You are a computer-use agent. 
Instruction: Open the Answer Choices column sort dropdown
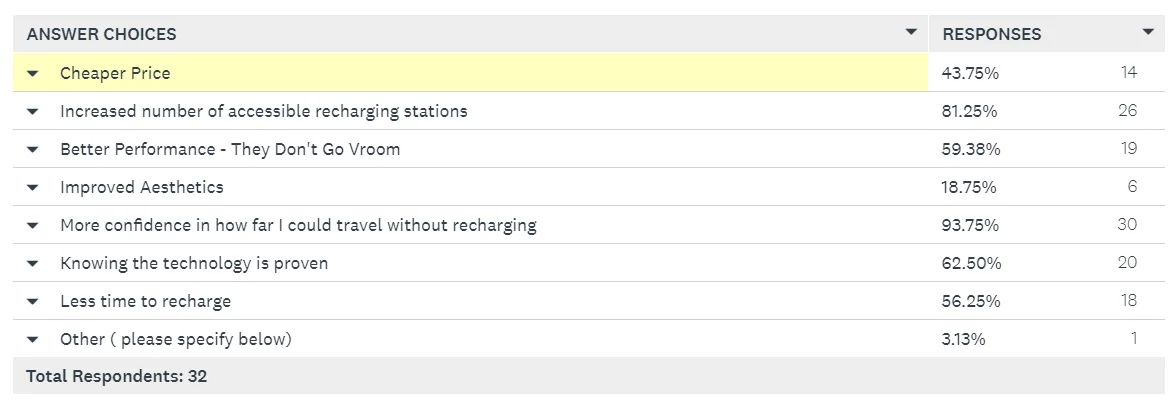[910, 32]
